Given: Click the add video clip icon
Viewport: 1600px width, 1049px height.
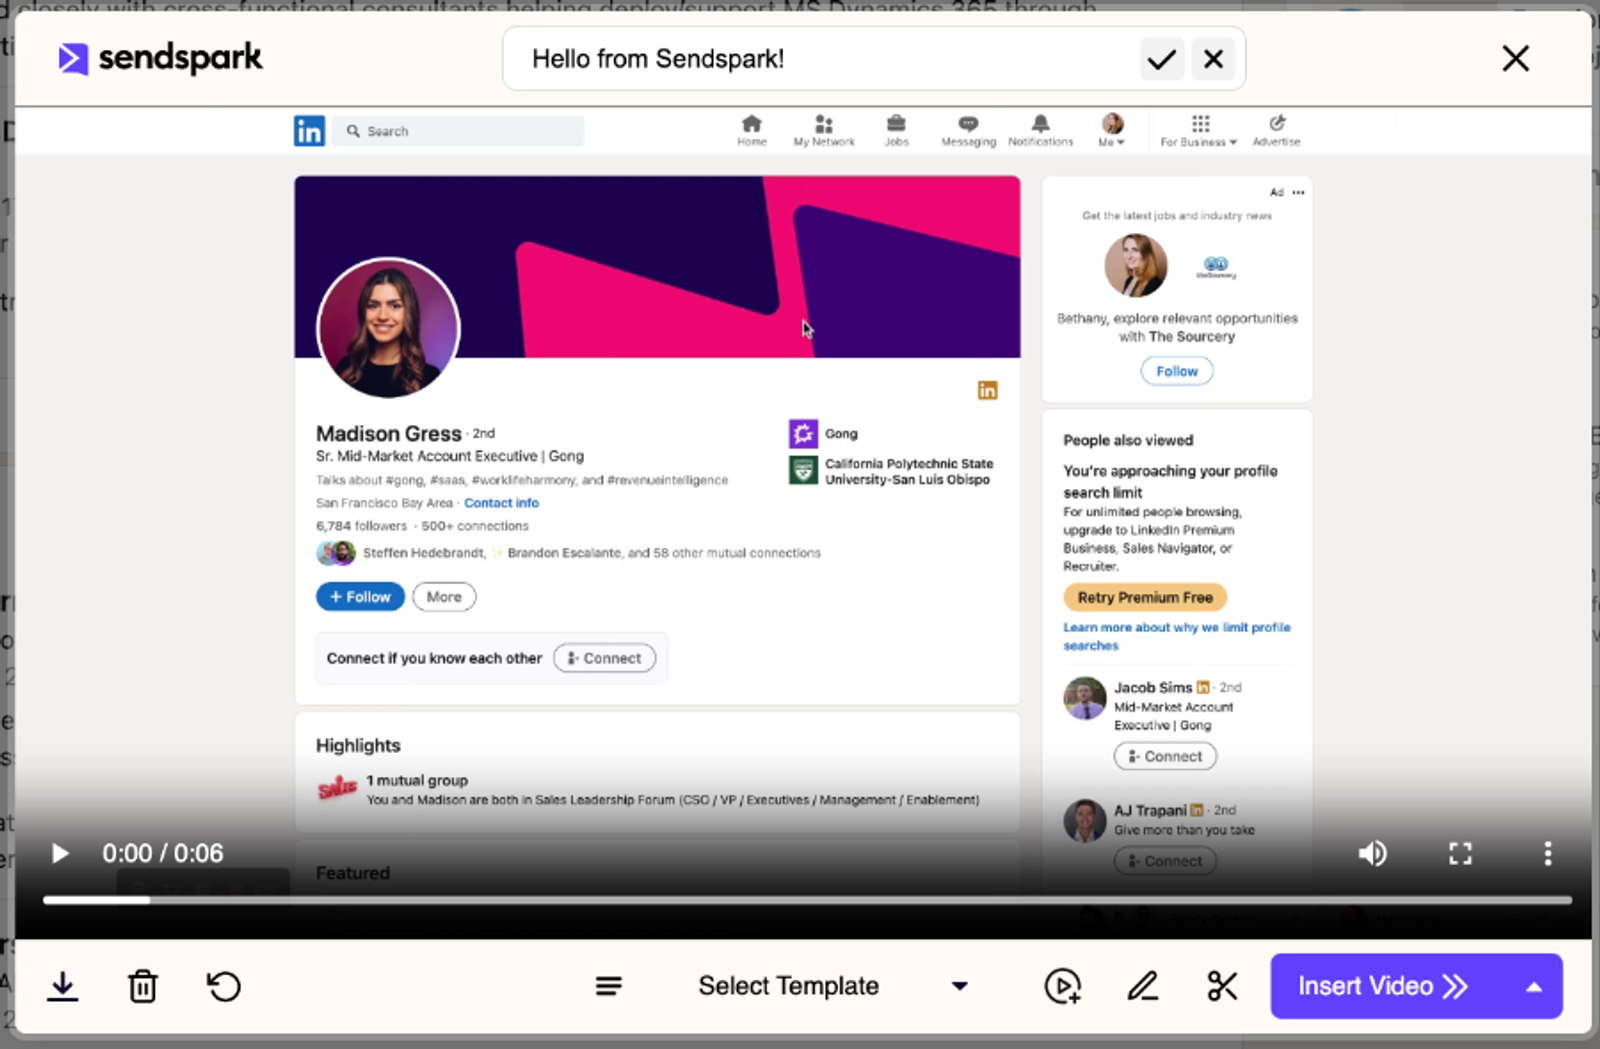Looking at the screenshot, I should (1062, 987).
